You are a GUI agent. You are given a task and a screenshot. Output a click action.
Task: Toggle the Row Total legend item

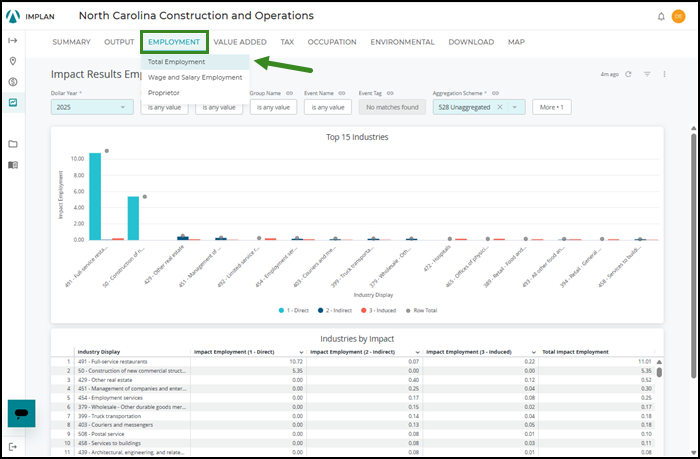(421, 311)
